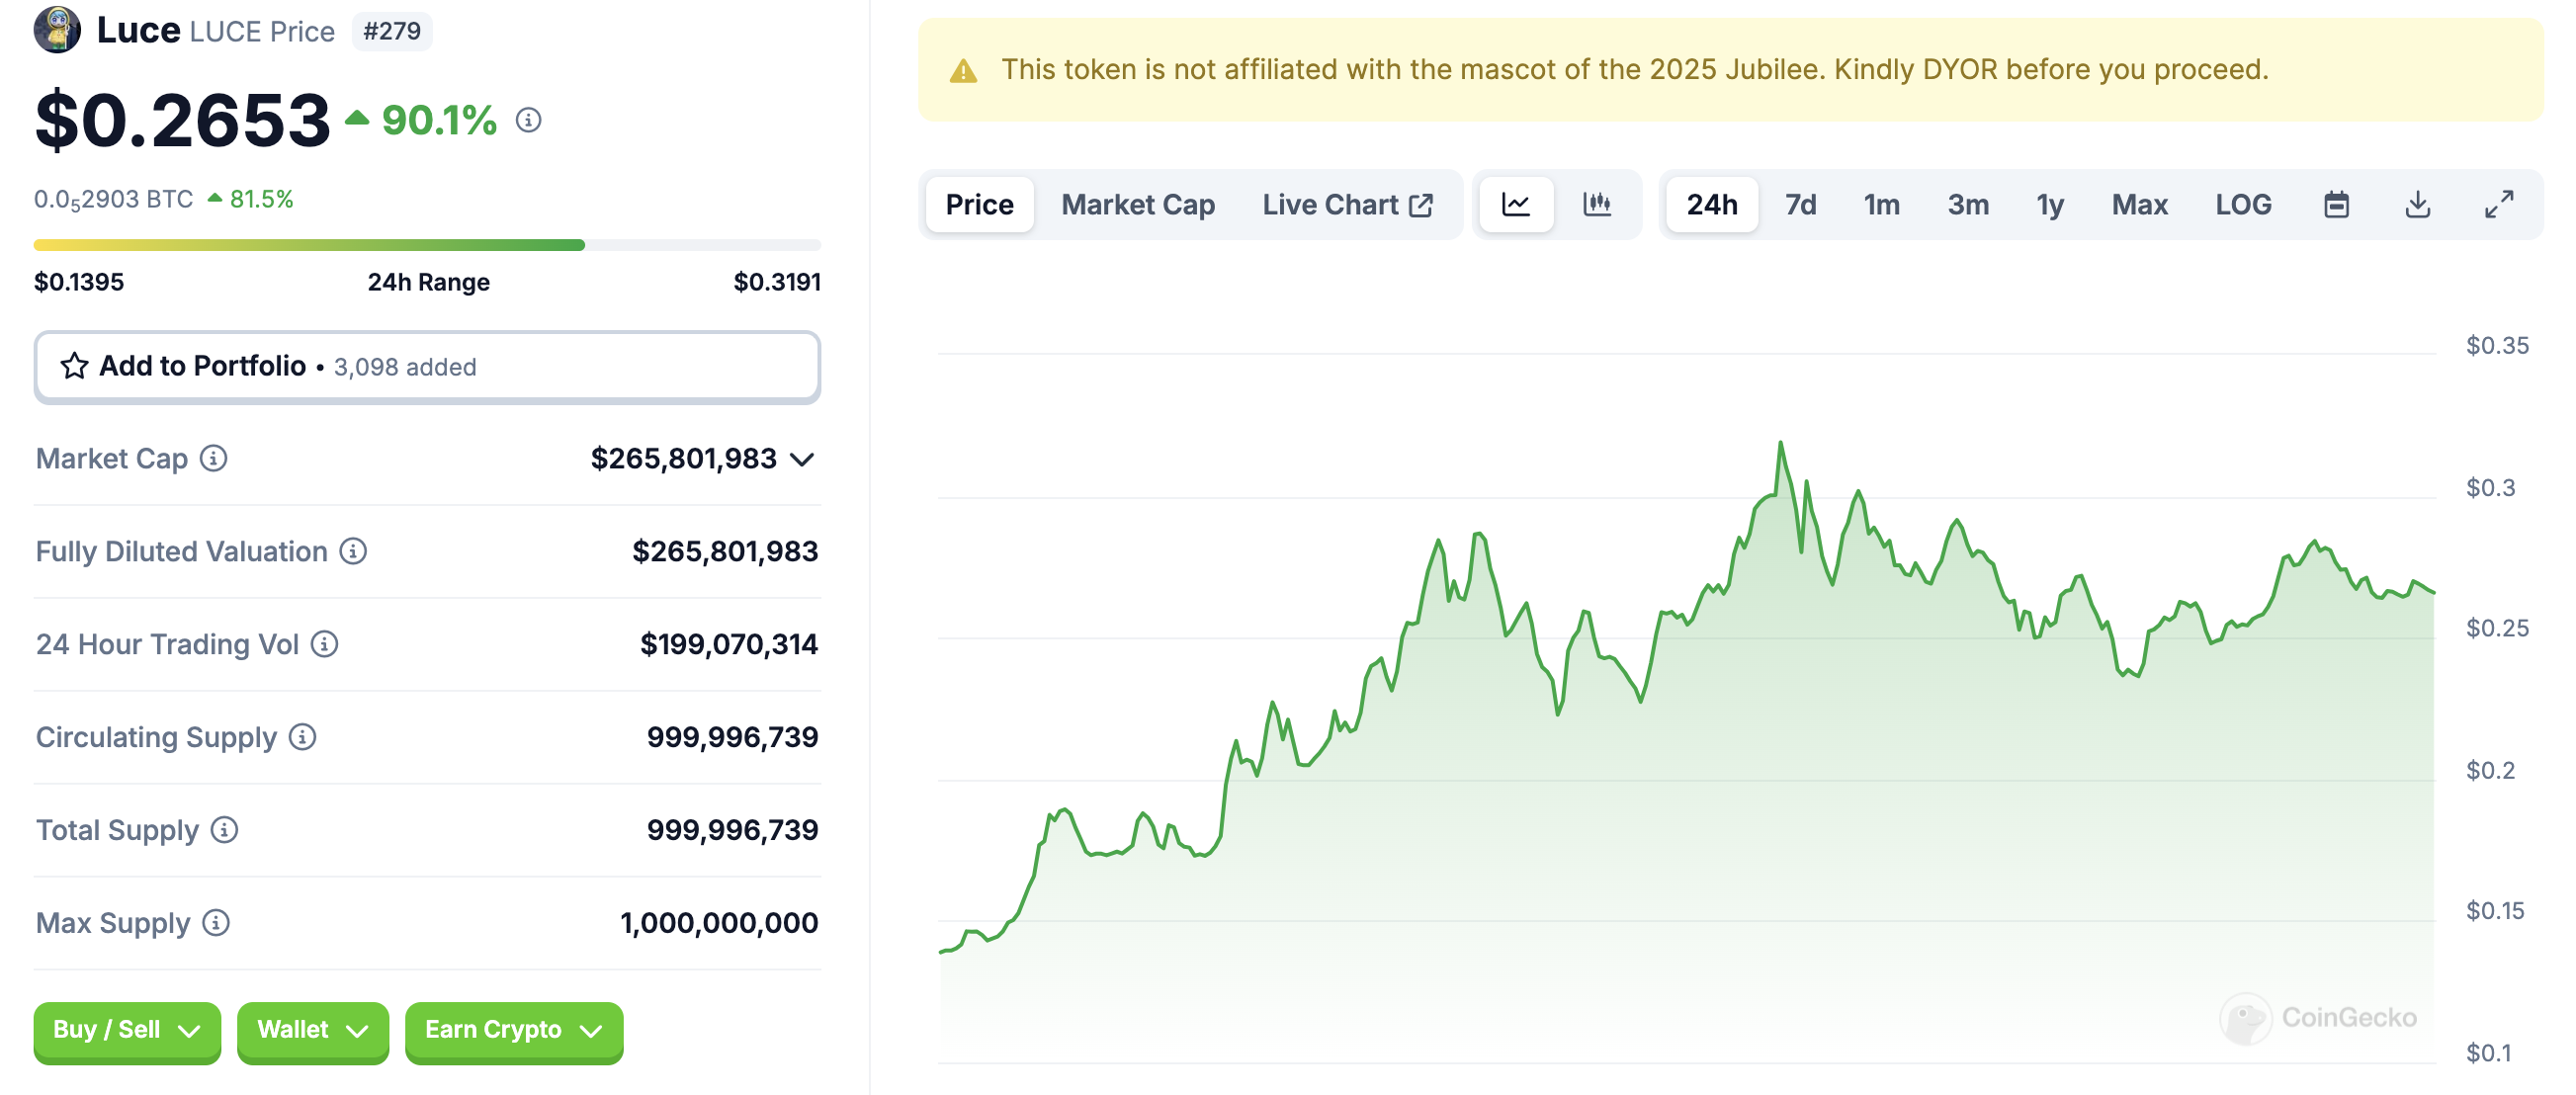This screenshot has height=1095, width=2576.
Task: Open the Earn Crypto dropdown
Action: click(x=513, y=1030)
